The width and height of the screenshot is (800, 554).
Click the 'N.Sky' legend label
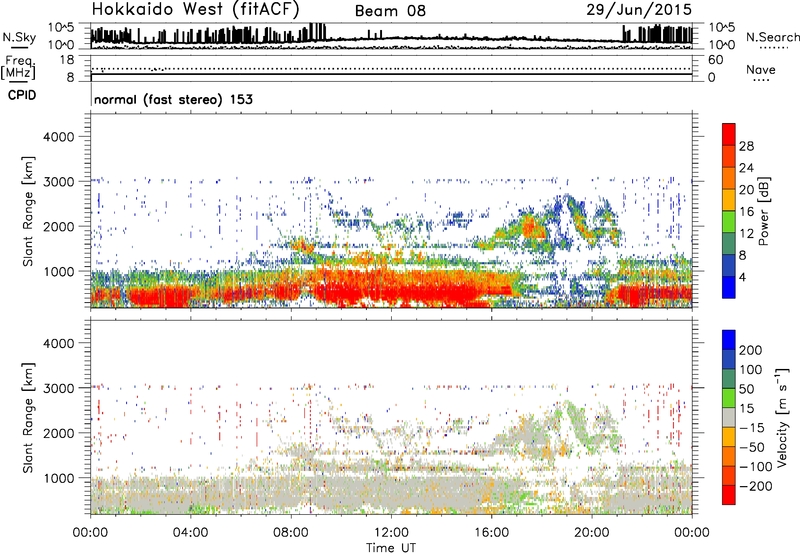(19, 38)
